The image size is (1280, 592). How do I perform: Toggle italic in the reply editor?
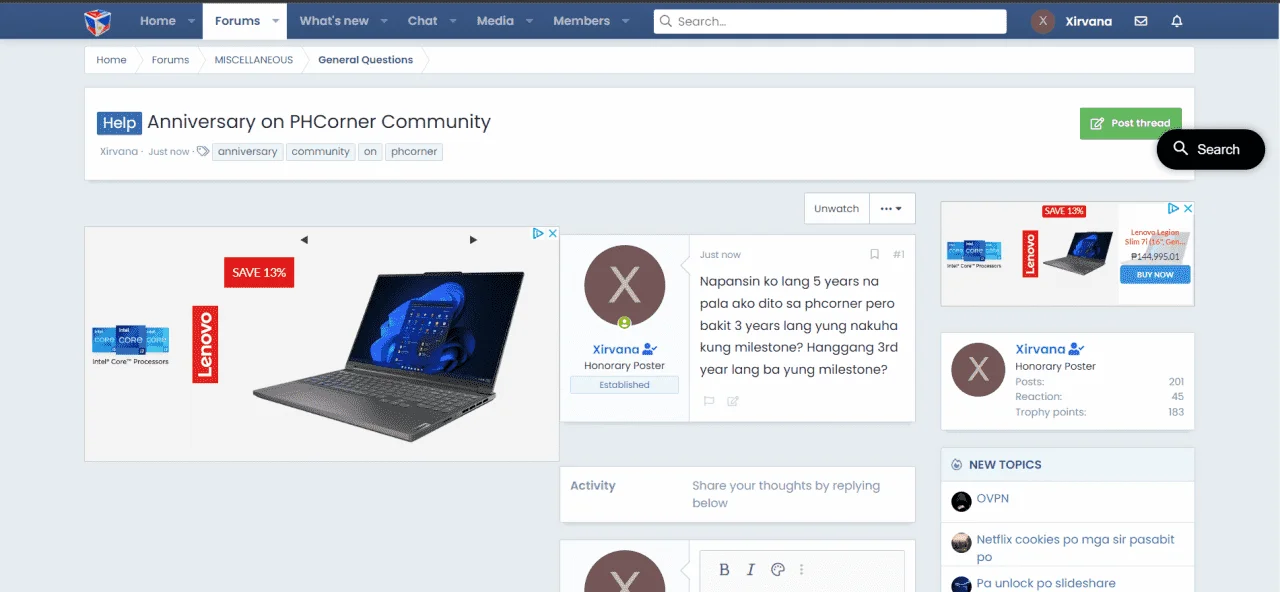(x=751, y=570)
